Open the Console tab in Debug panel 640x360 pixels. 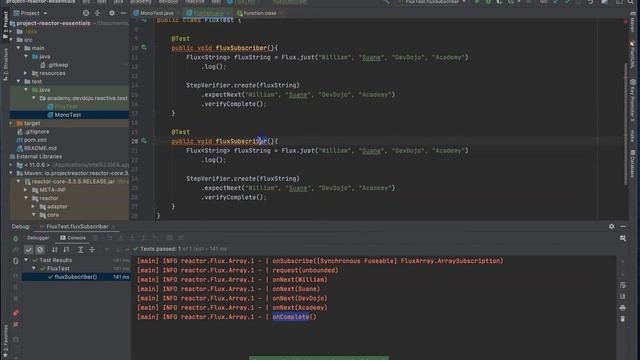coord(73,238)
